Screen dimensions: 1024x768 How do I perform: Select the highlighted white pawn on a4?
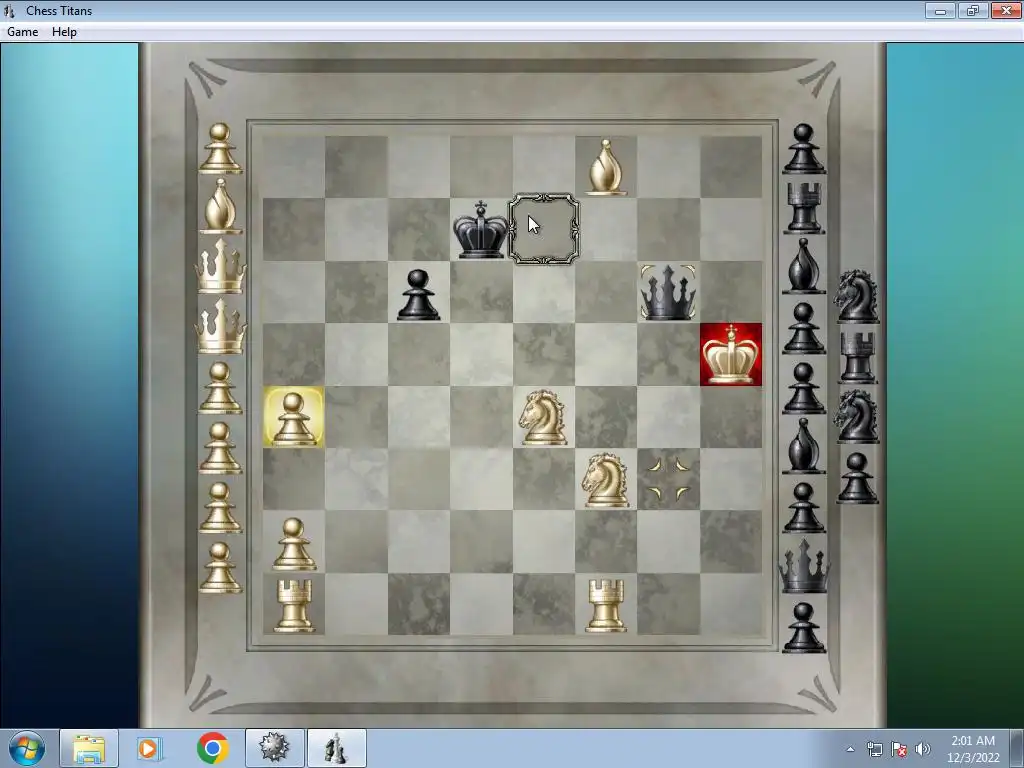(x=293, y=417)
